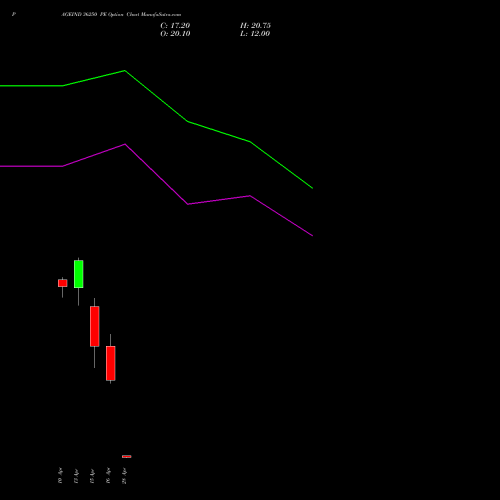
Task: Select the high value 'H: 20.75'
Action: 255,26
